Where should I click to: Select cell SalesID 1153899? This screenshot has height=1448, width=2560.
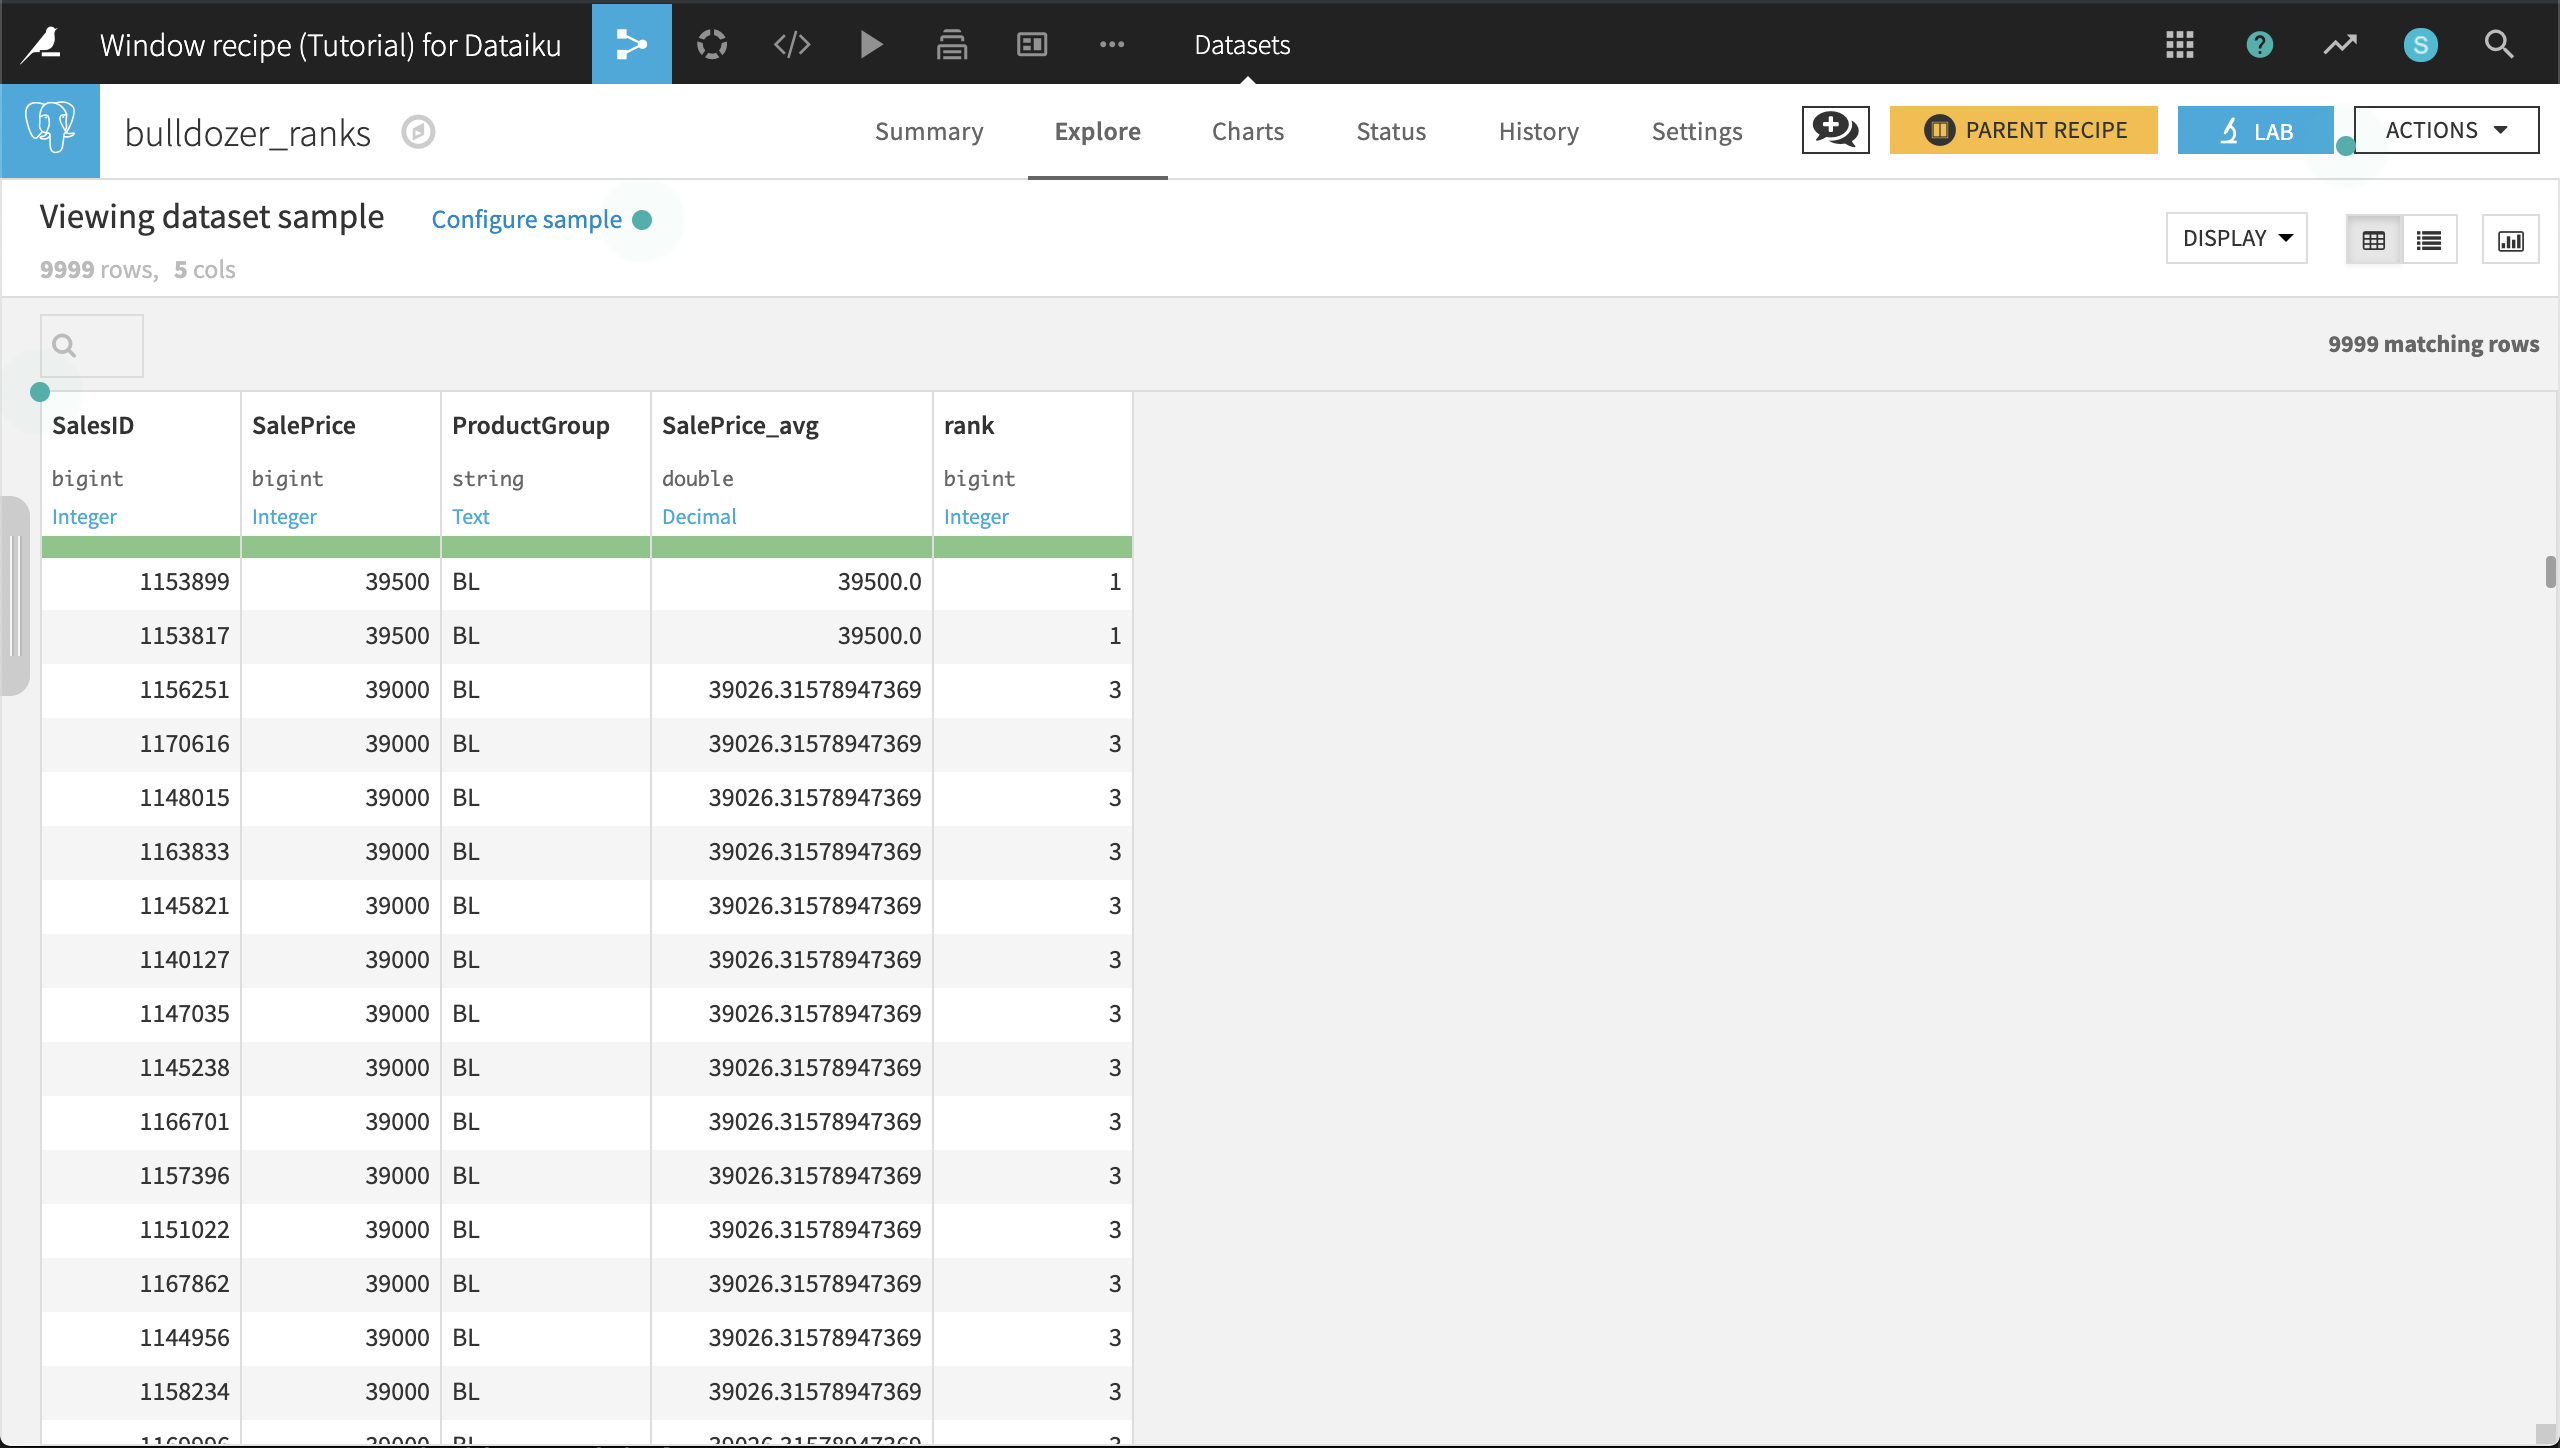[x=141, y=582]
